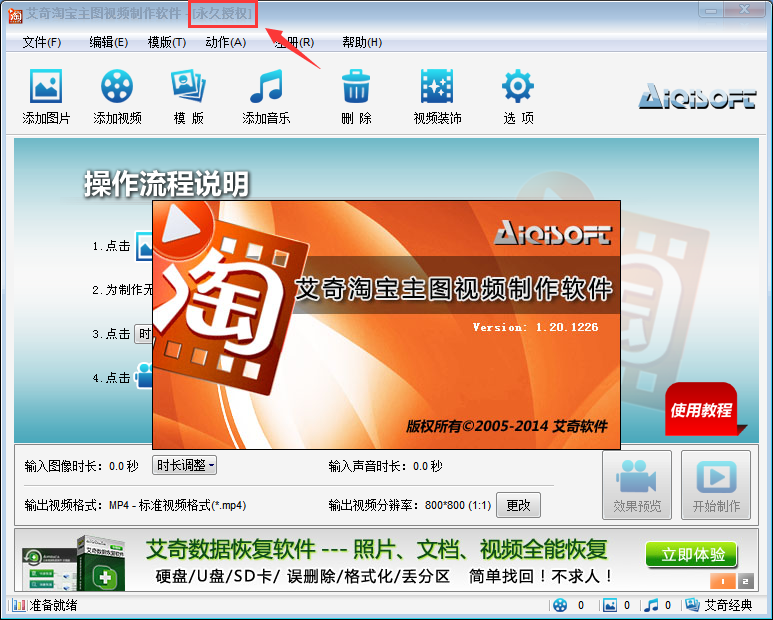773x620 pixels.
Task: Open the Edit (编辑) menu
Action: [x=108, y=42]
